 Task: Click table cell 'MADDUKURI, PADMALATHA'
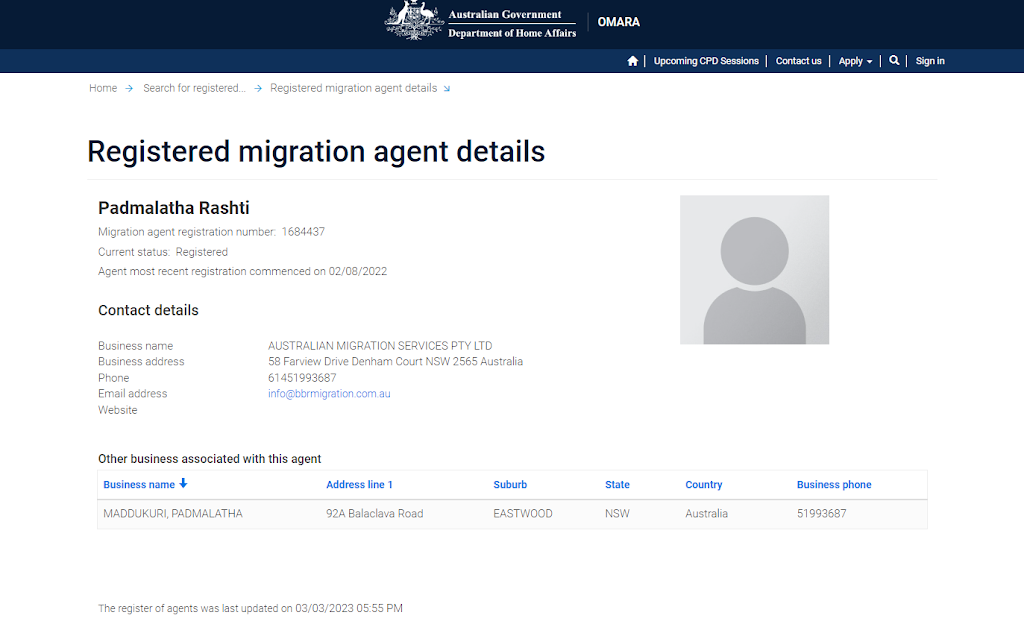tap(173, 514)
